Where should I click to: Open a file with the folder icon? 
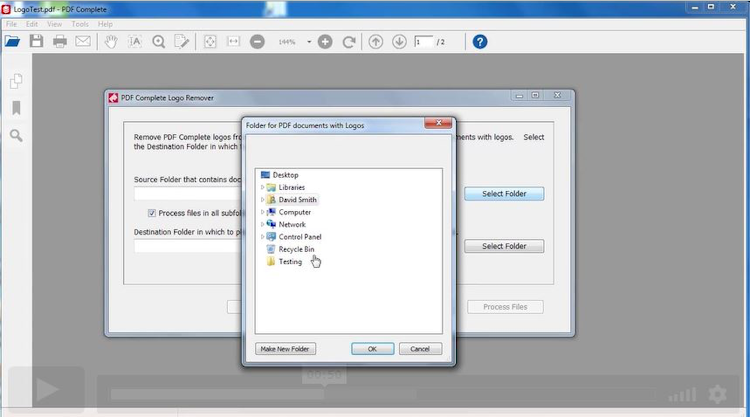[x=12, y=42]
